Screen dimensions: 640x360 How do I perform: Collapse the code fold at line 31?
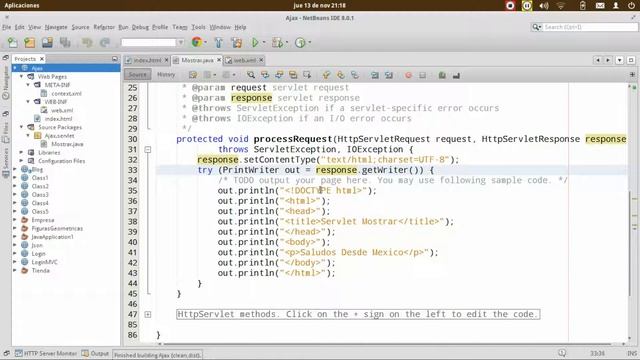coord(148,149)
